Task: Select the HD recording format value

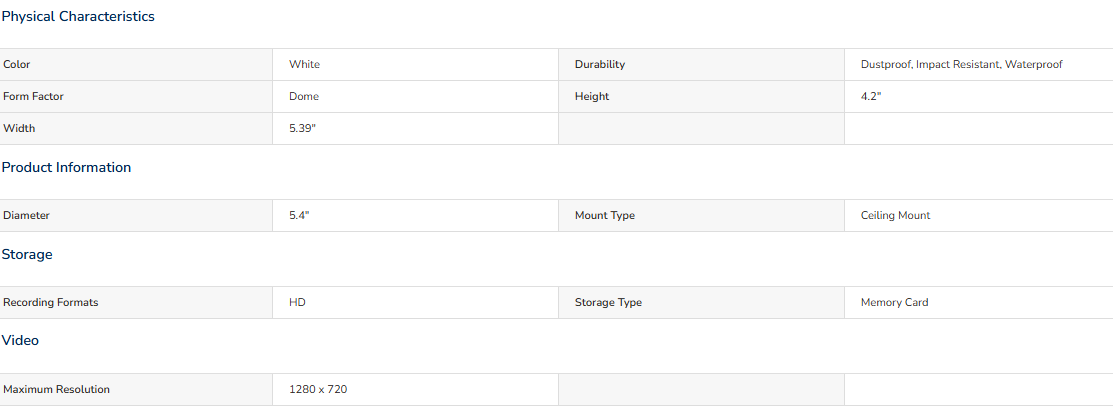Action: pos(297,302)
